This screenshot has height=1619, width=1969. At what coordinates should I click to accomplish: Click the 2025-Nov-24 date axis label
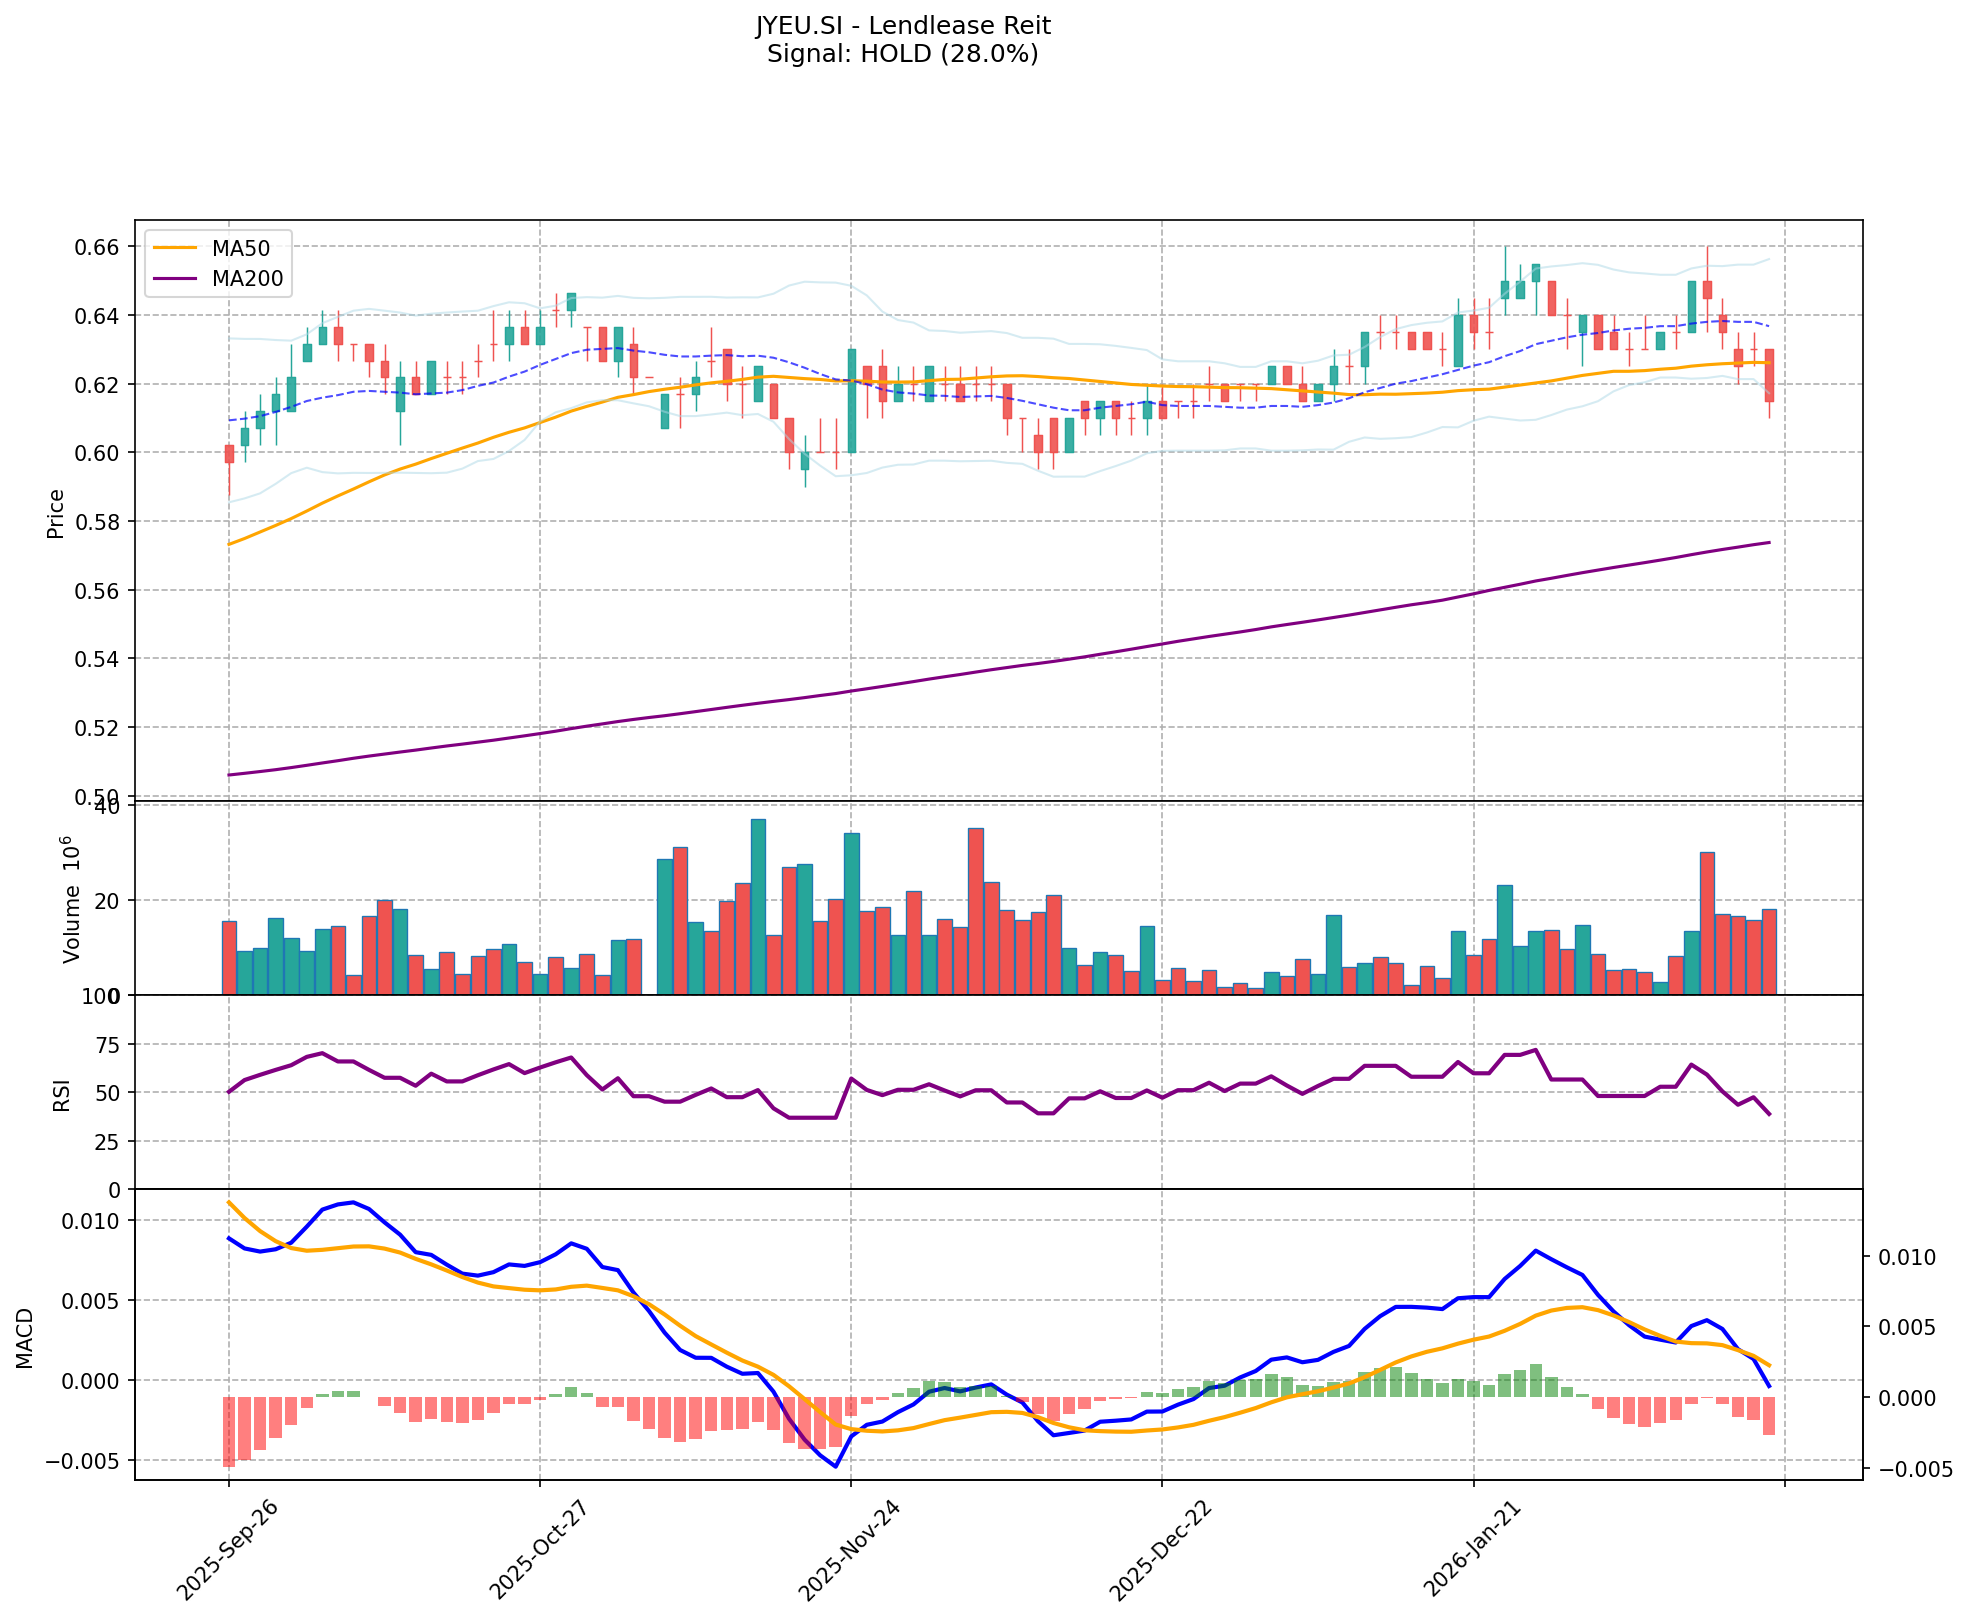(848, 1549)
